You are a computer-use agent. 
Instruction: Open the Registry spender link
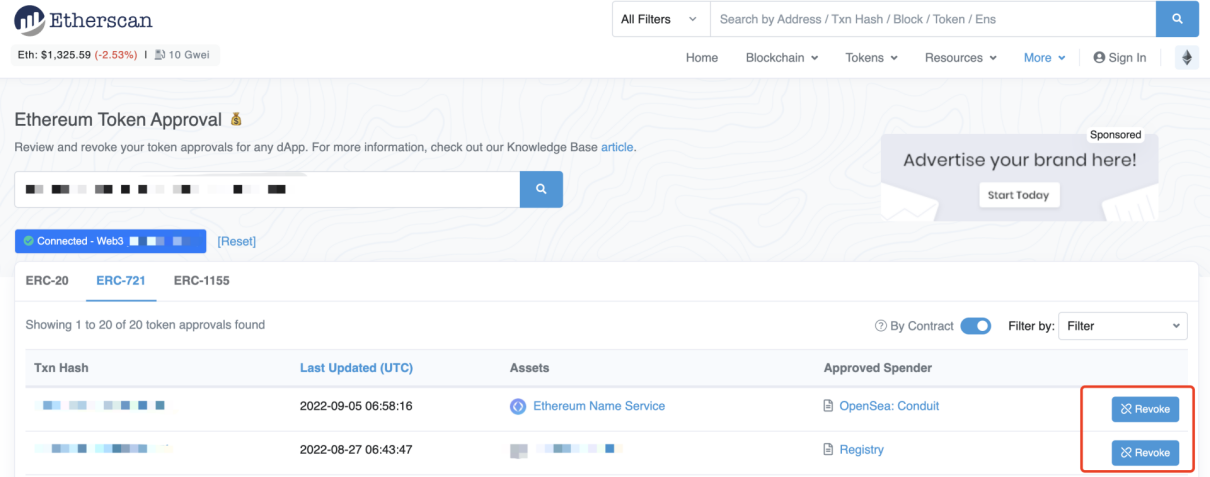(861, 450)
